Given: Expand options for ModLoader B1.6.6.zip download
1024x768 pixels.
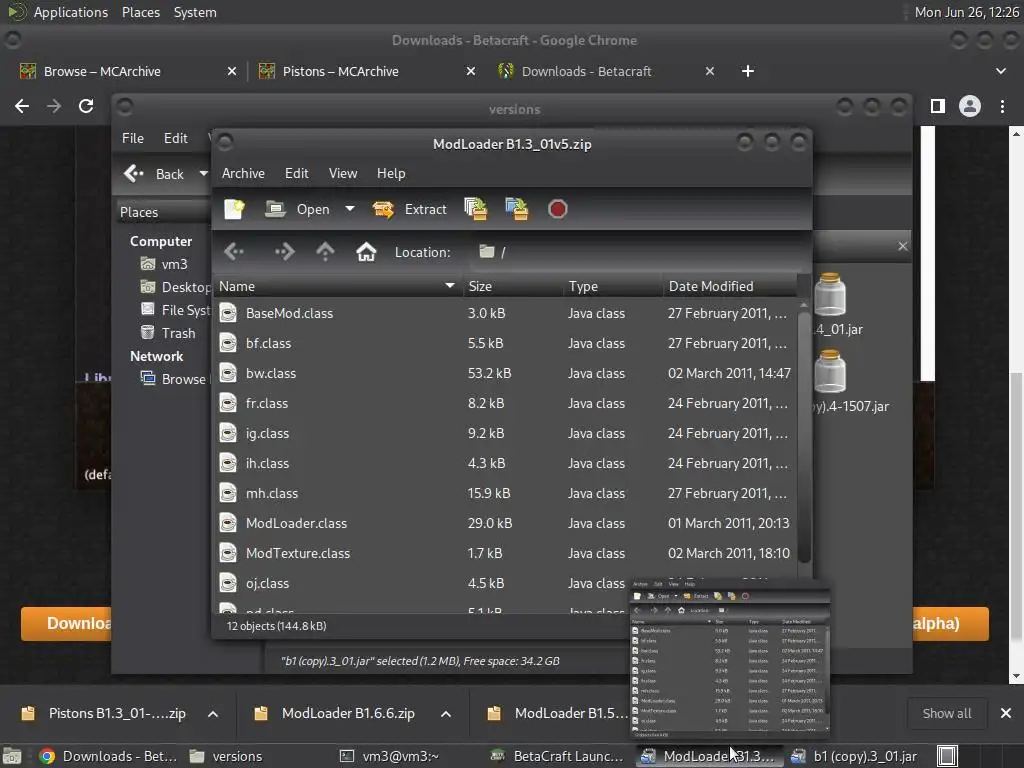Looking at the screenshot, I should point(446,714).
